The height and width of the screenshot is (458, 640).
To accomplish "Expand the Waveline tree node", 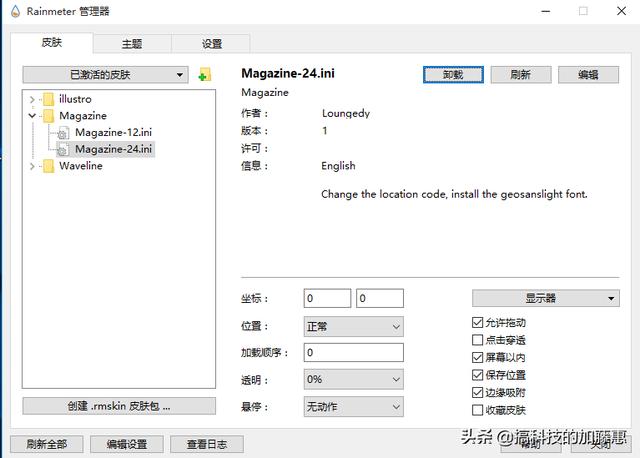I will click(x=32, y=166).
